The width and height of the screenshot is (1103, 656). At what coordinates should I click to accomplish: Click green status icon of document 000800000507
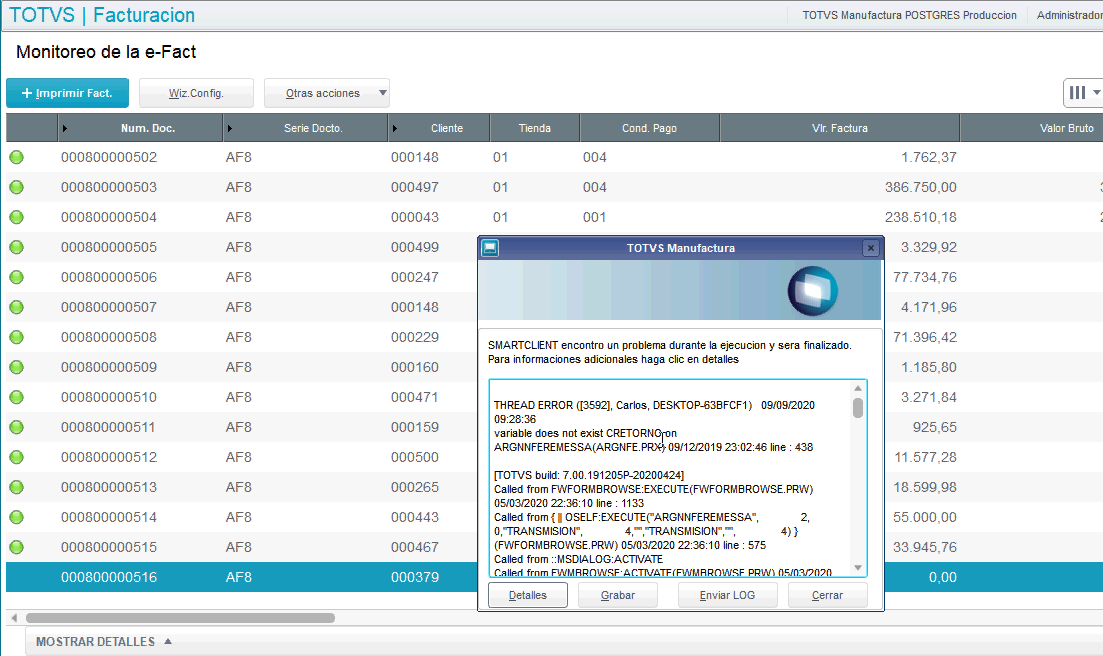pos(16,307)
